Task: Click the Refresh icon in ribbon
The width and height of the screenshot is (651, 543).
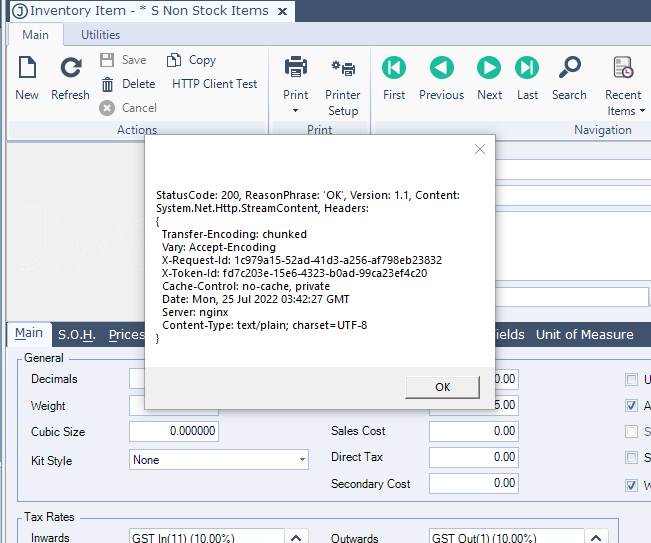Action: [70, 68]
